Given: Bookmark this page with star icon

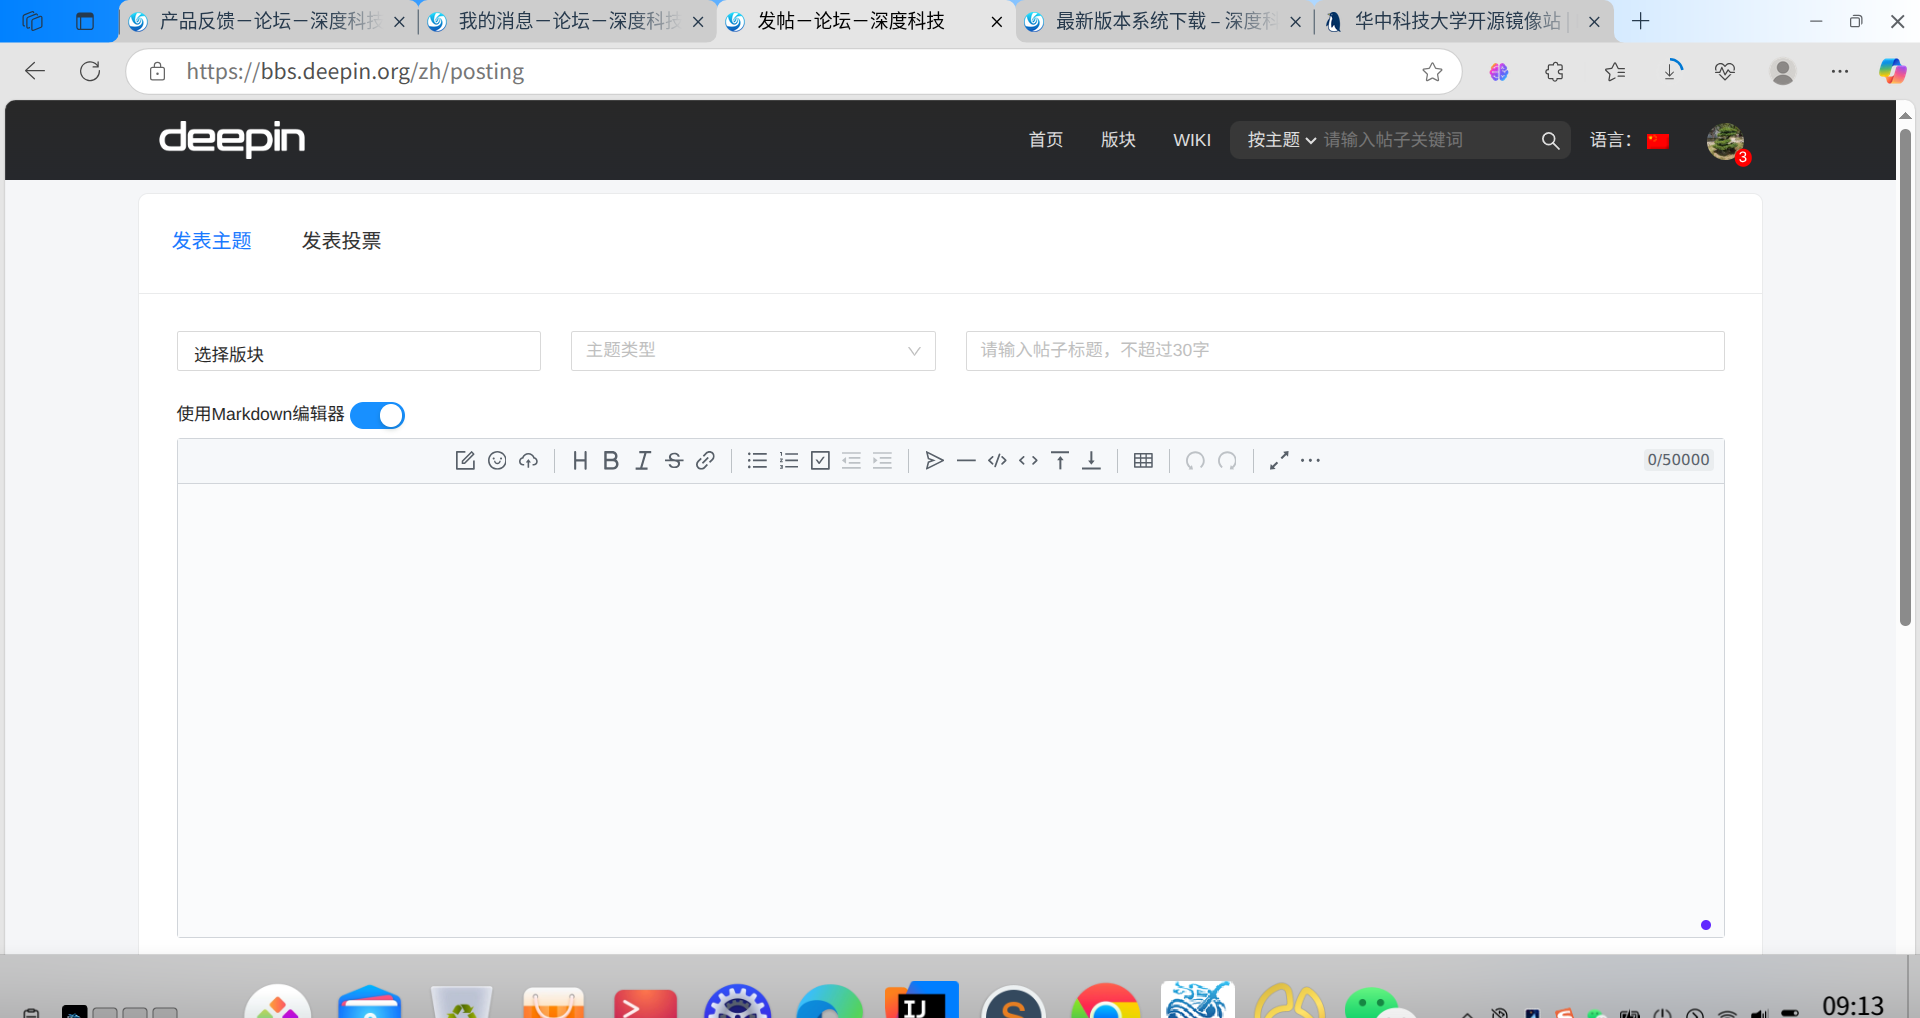Looking at the screenshot, I should 1432,72.
